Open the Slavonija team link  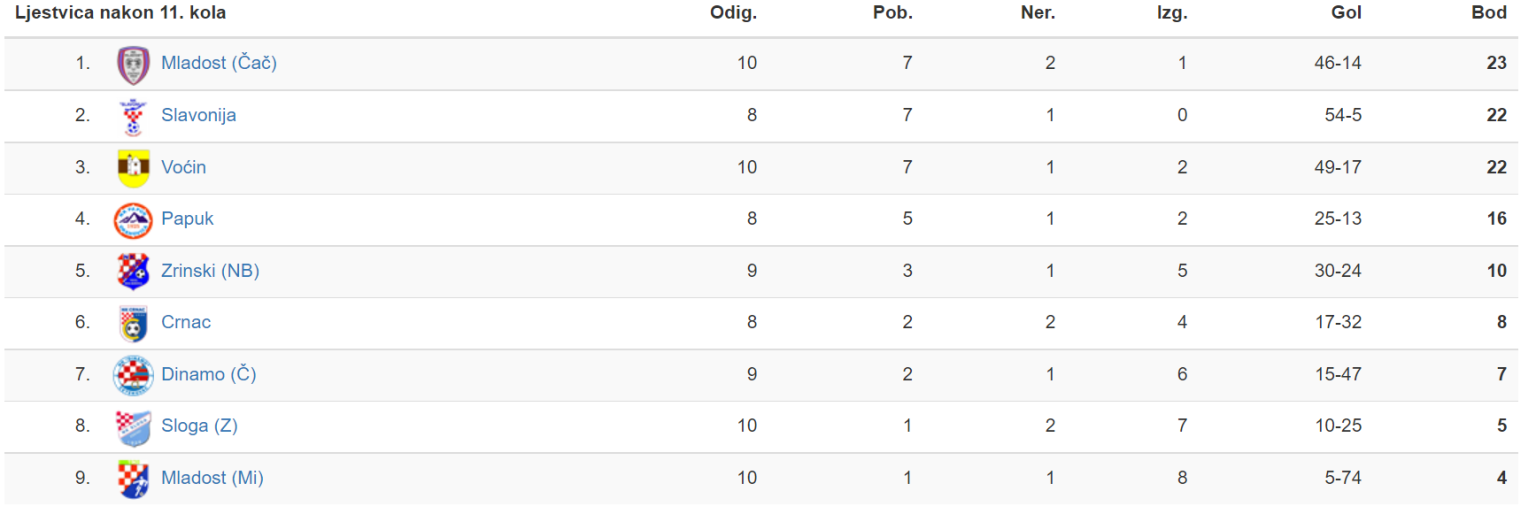(199, 115)
